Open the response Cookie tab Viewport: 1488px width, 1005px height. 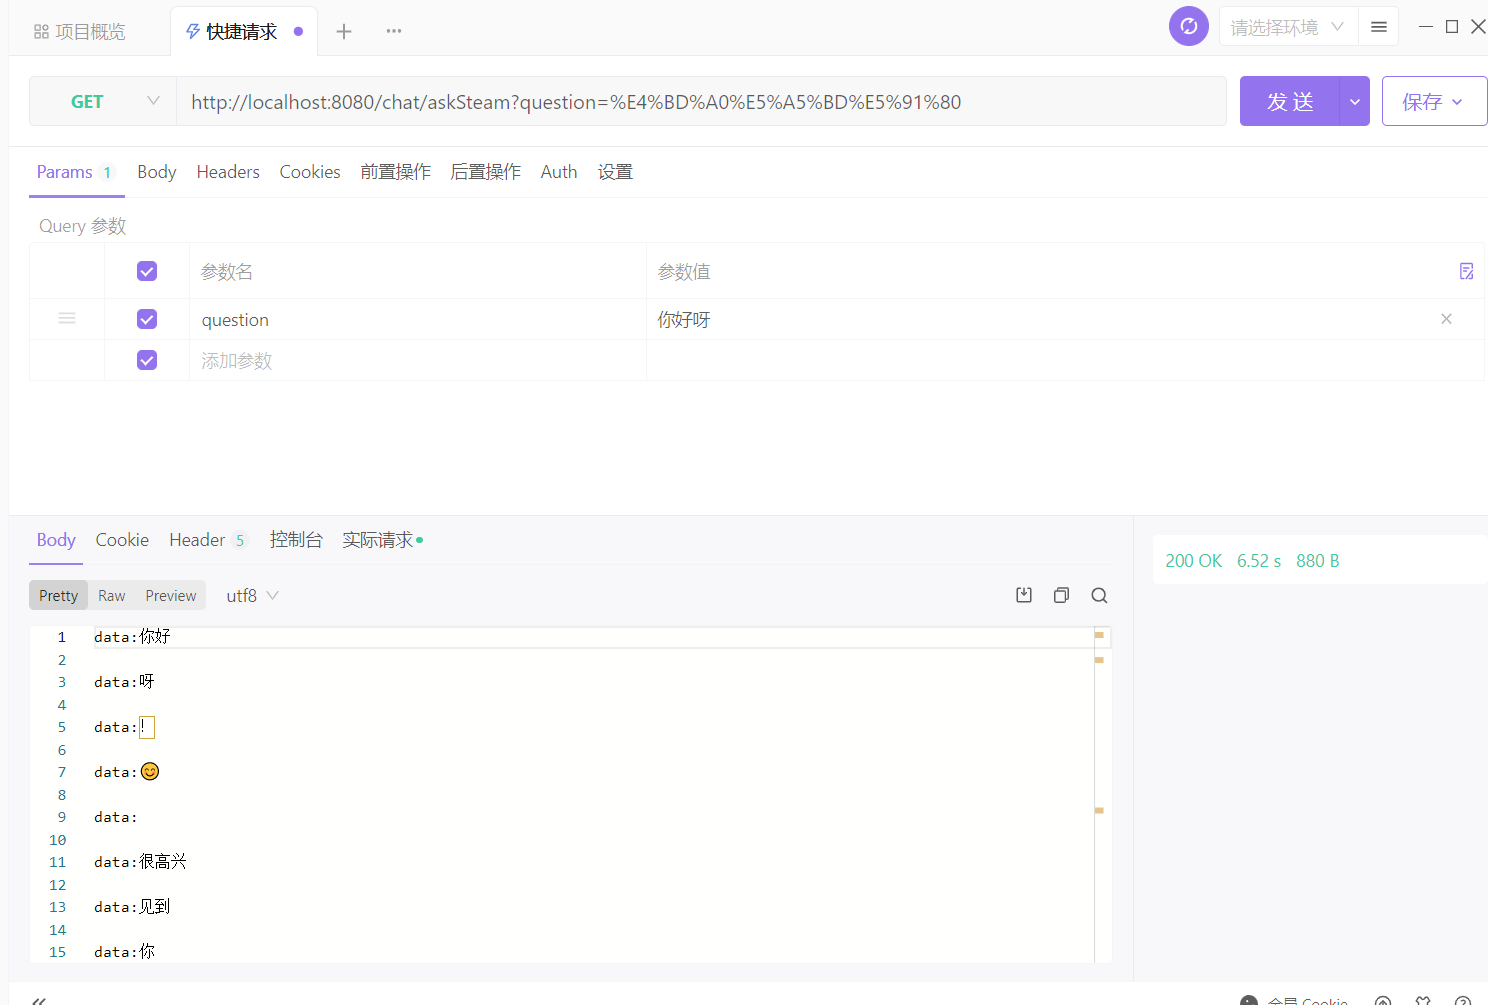tap(122, 540)
